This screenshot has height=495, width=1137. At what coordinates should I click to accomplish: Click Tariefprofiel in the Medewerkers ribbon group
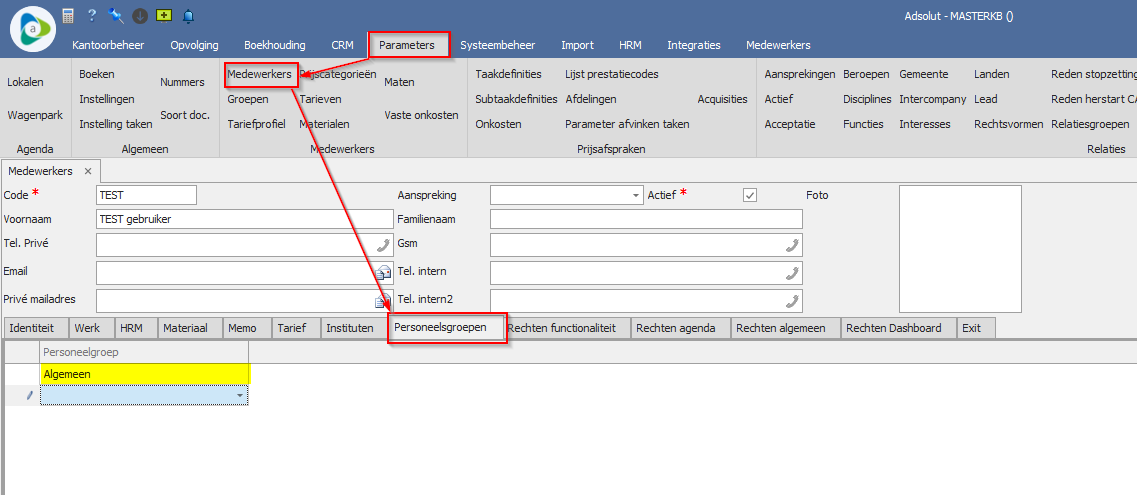click(x=256, y=124)
